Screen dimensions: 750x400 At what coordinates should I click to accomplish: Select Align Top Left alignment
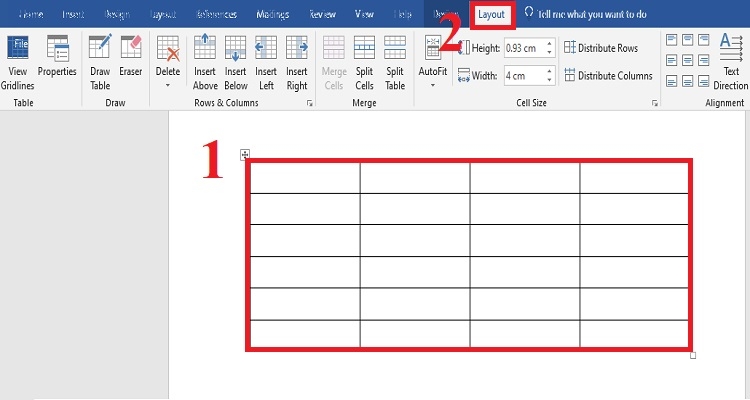pyautogui.click(x=672, y=40)
